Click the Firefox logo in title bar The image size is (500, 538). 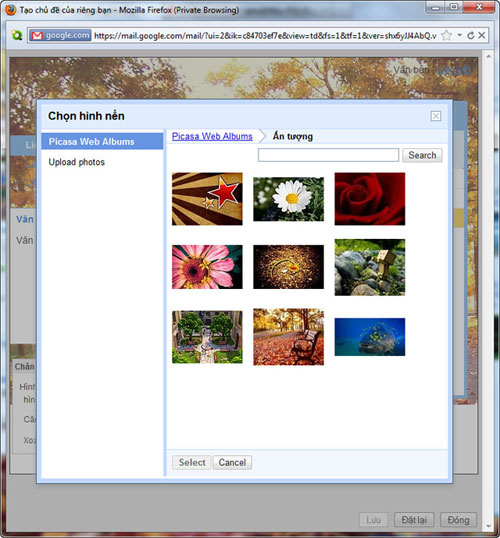click(11, 10)
